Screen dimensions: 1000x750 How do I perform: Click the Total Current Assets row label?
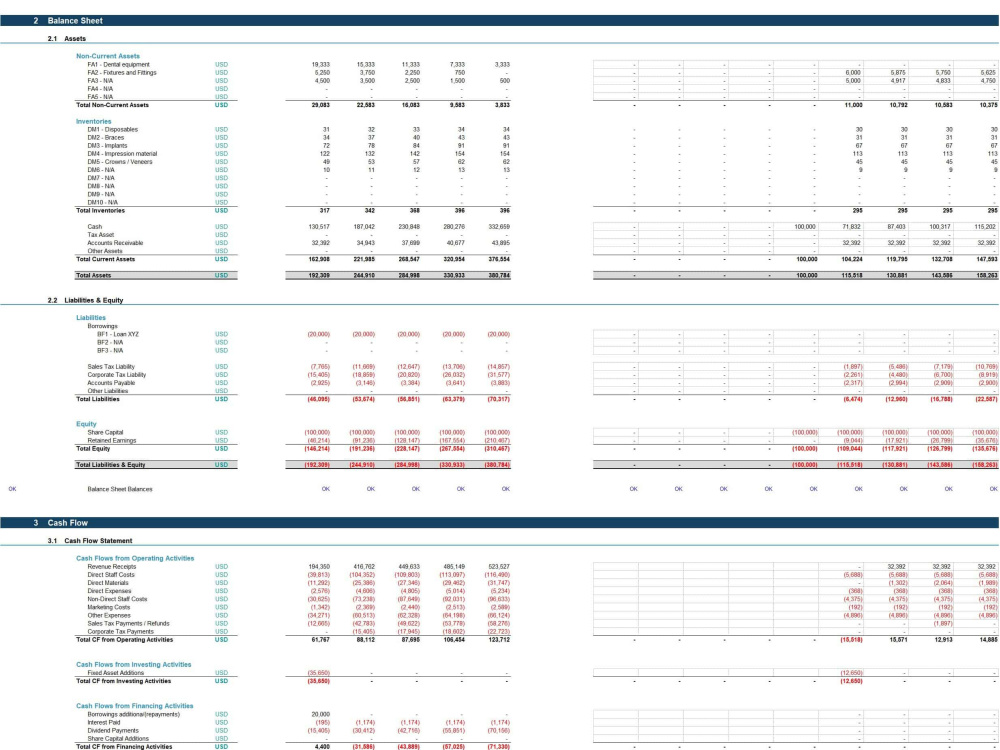pos(106,260)
